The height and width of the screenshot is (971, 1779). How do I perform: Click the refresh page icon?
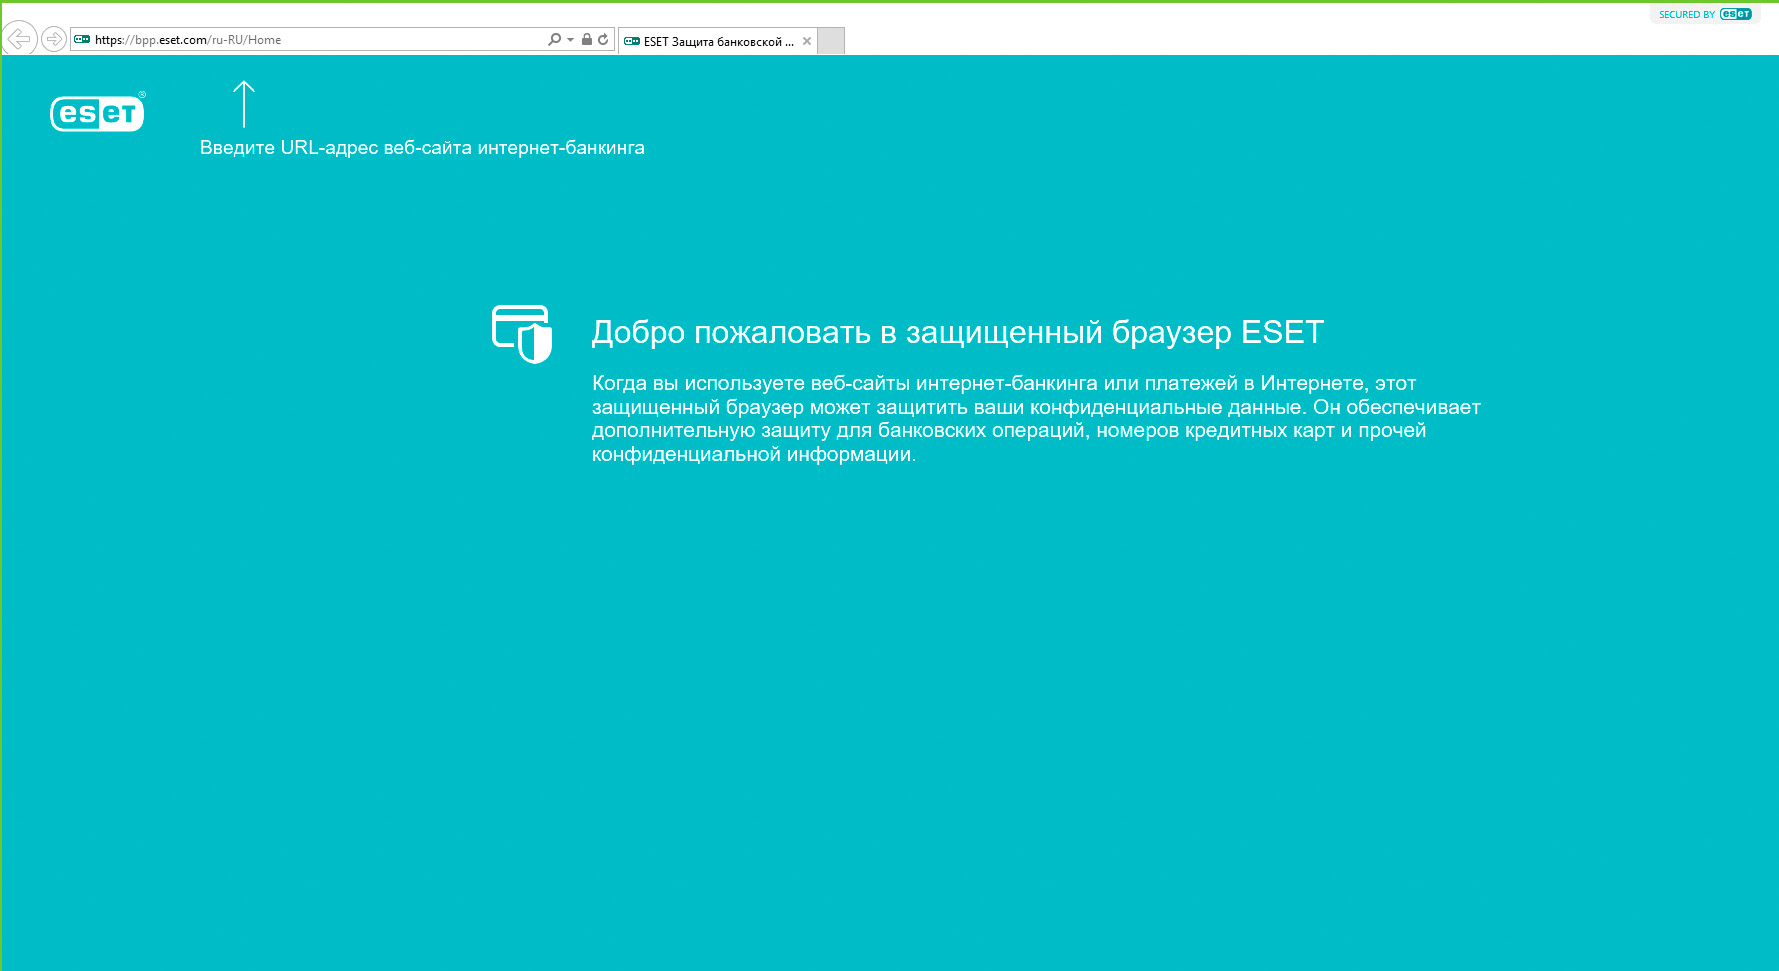click(x=603, y=40)
